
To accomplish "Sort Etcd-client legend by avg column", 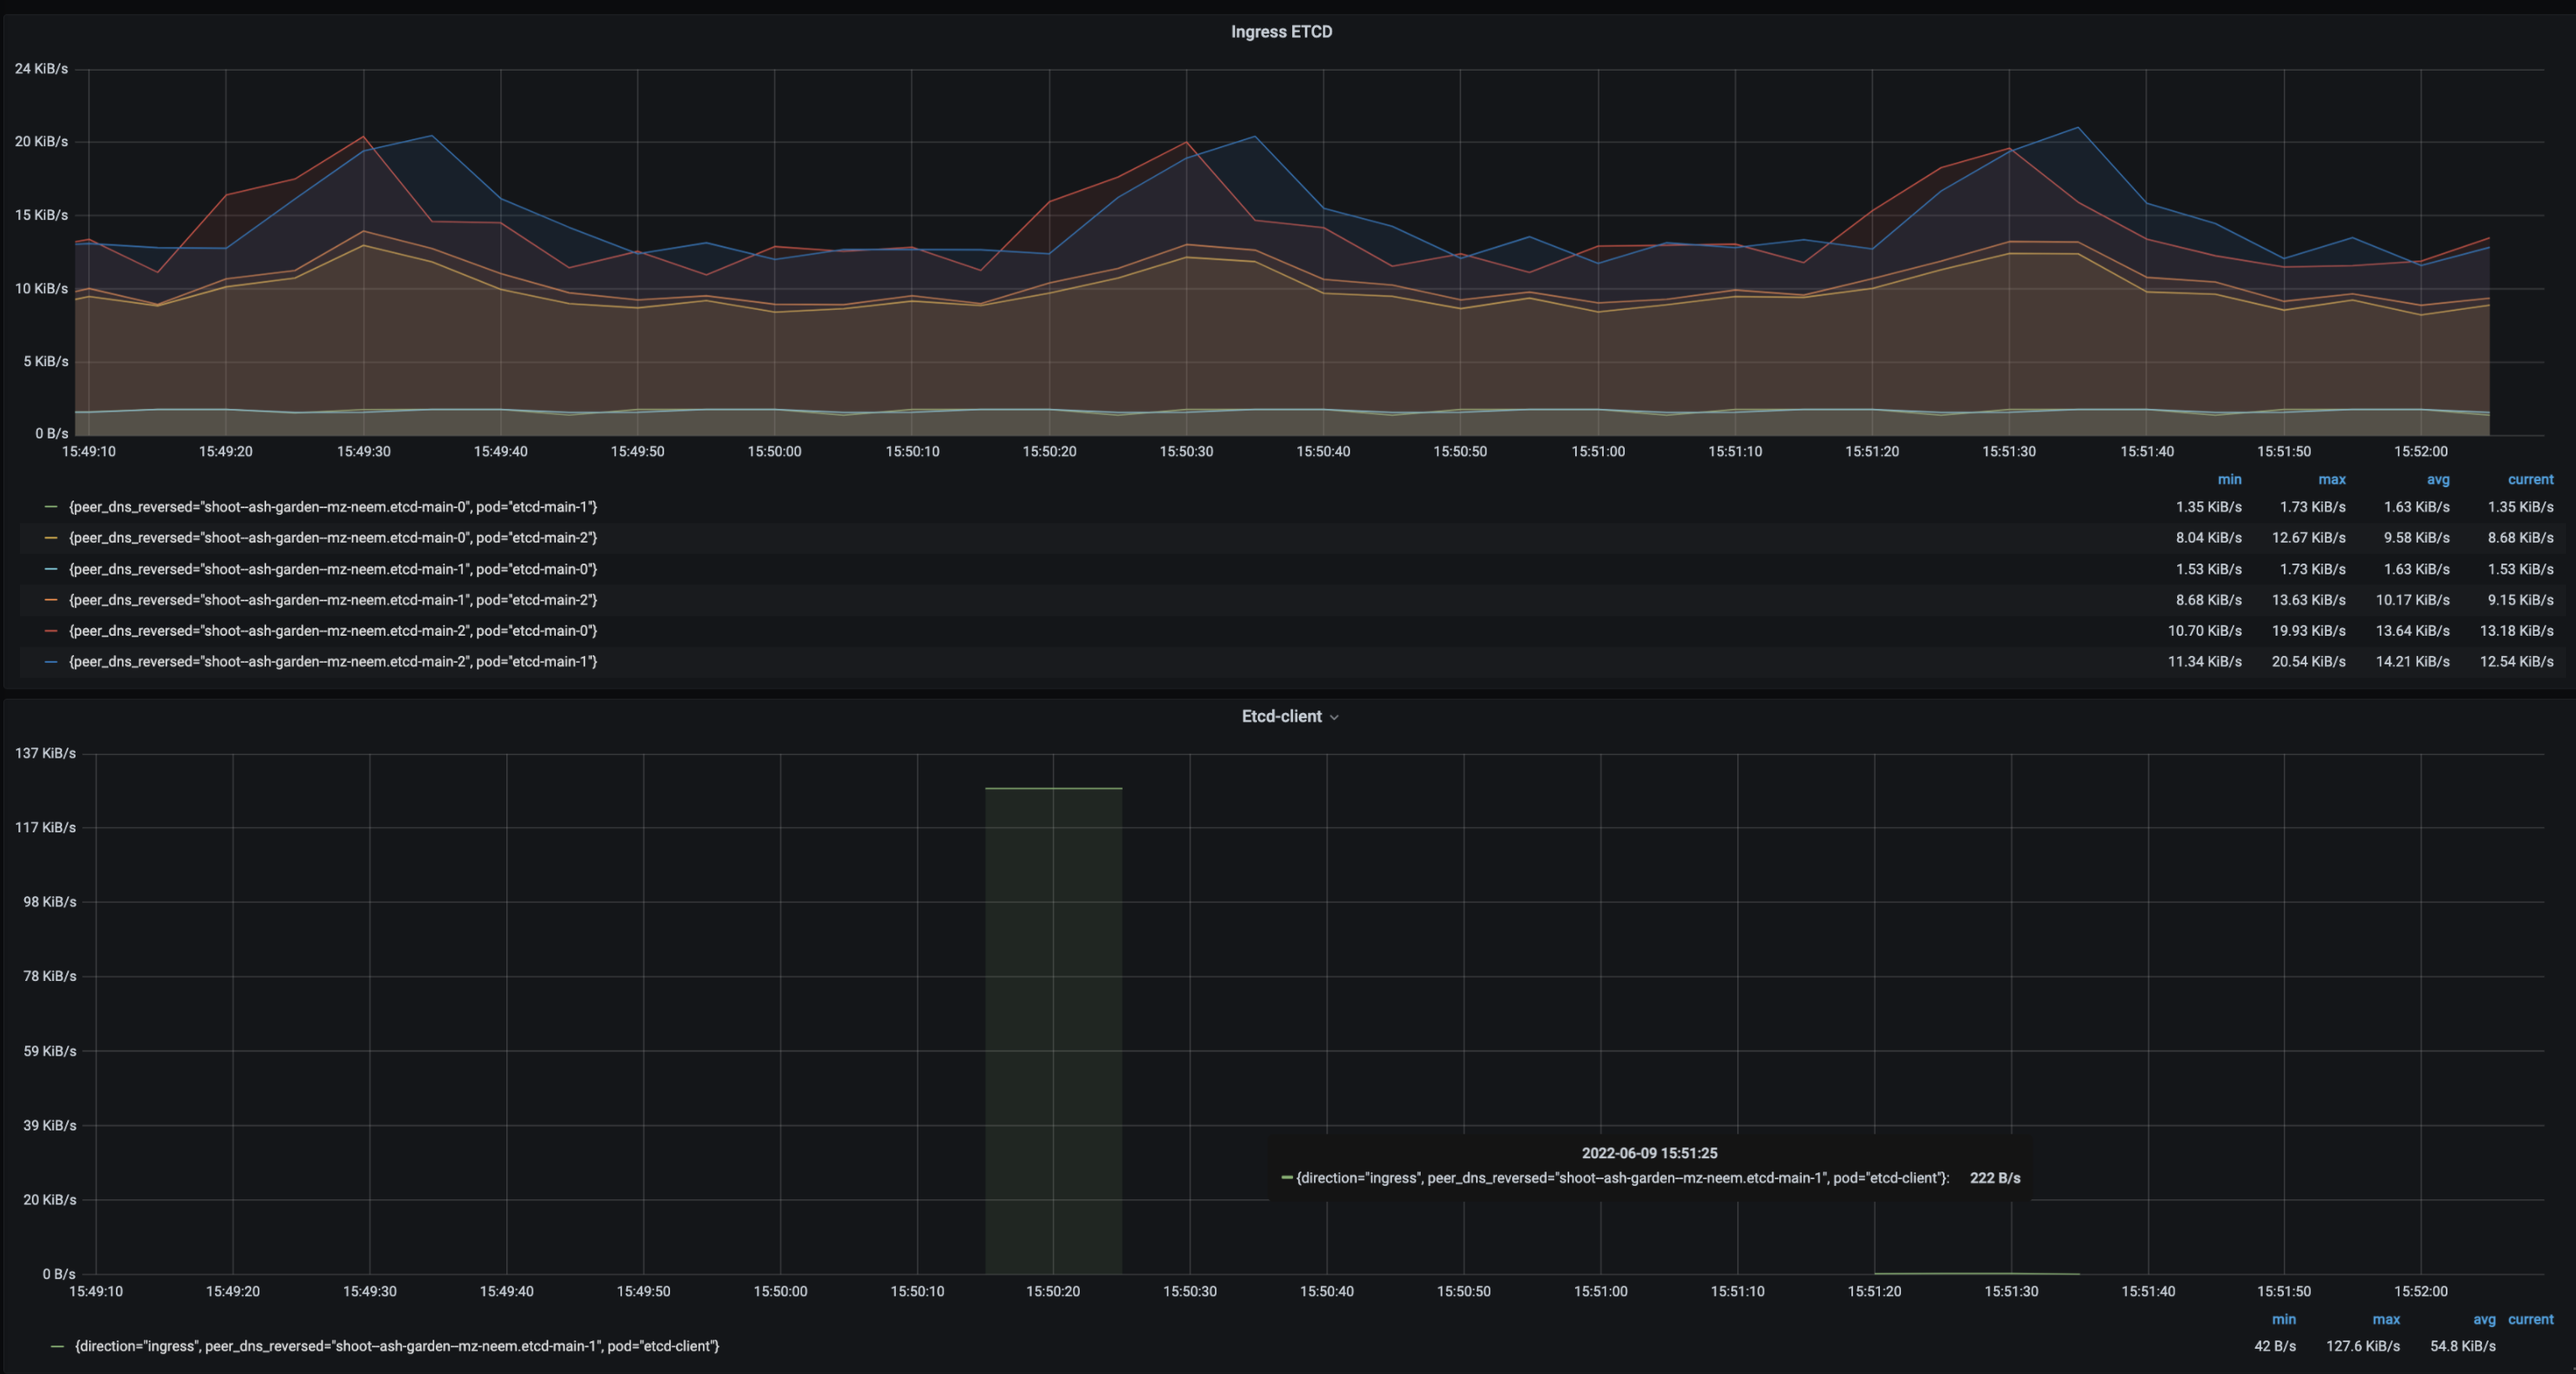I will (2484, 1320).
